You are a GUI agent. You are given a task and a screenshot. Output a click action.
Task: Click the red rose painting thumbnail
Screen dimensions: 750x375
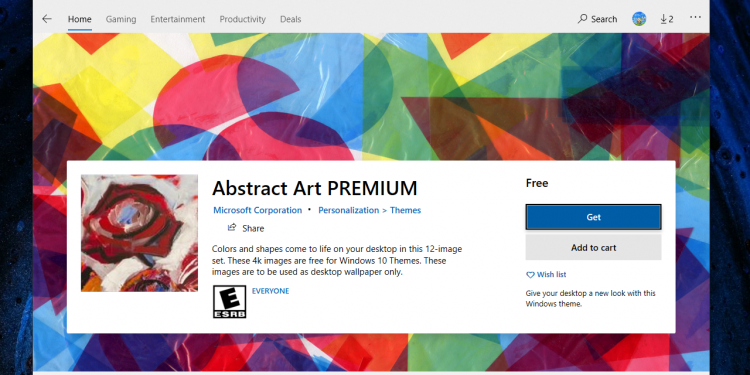[x=139, y=233]
